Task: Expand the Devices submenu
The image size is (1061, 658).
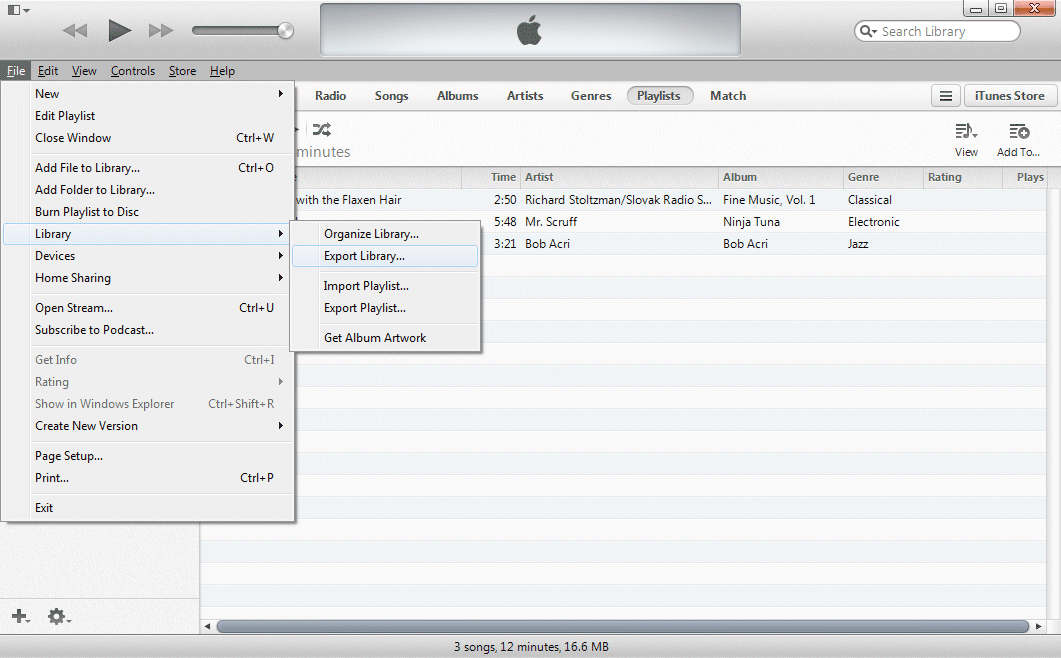Action: click(148, 256)
